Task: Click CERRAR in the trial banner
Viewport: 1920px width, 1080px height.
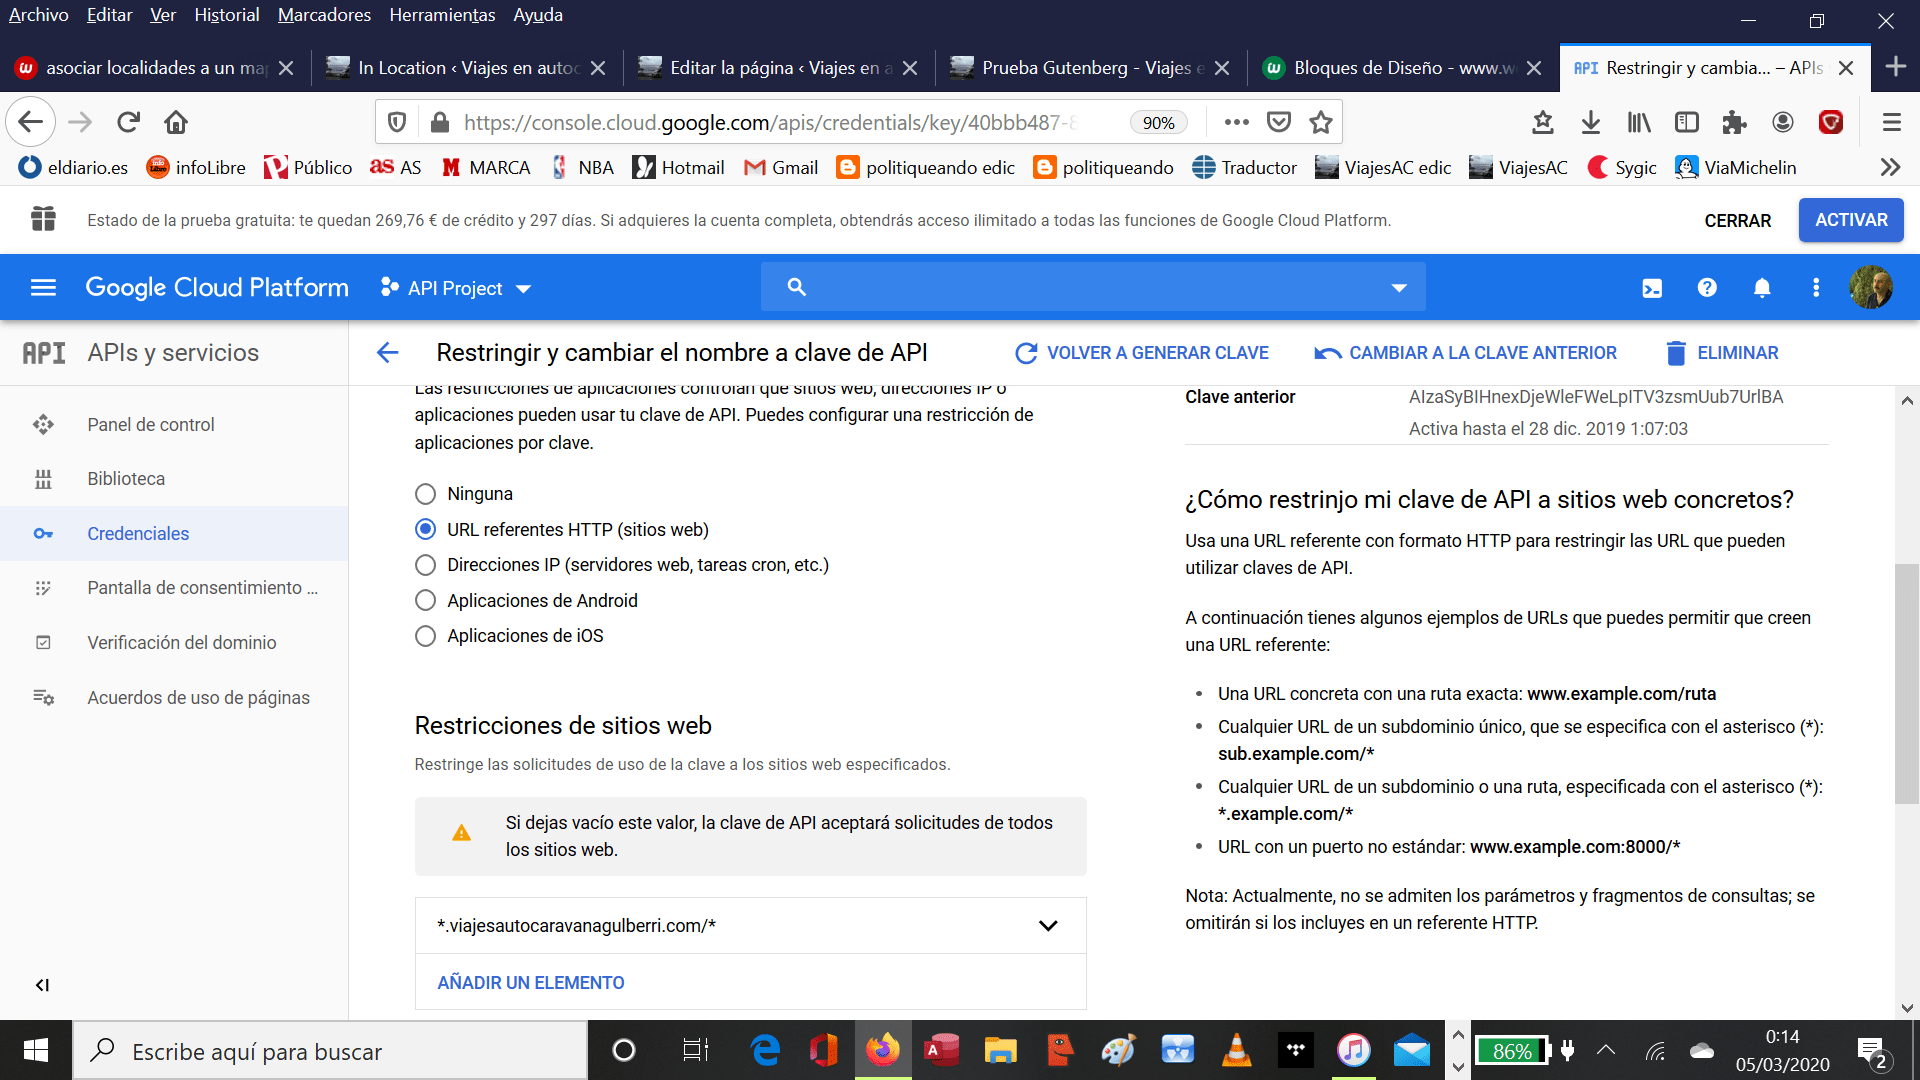Action: click(1737, 221)
